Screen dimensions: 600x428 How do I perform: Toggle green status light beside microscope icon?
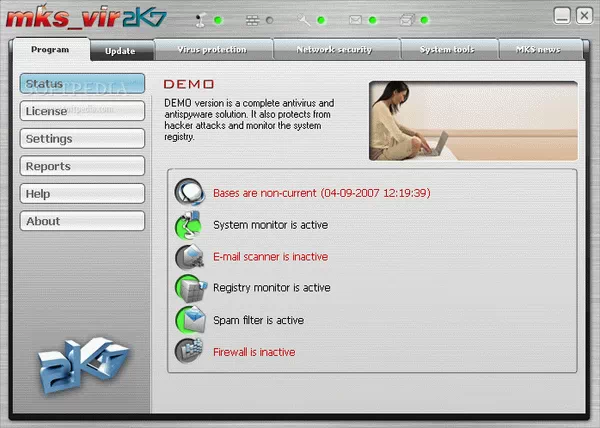point(218,20)
